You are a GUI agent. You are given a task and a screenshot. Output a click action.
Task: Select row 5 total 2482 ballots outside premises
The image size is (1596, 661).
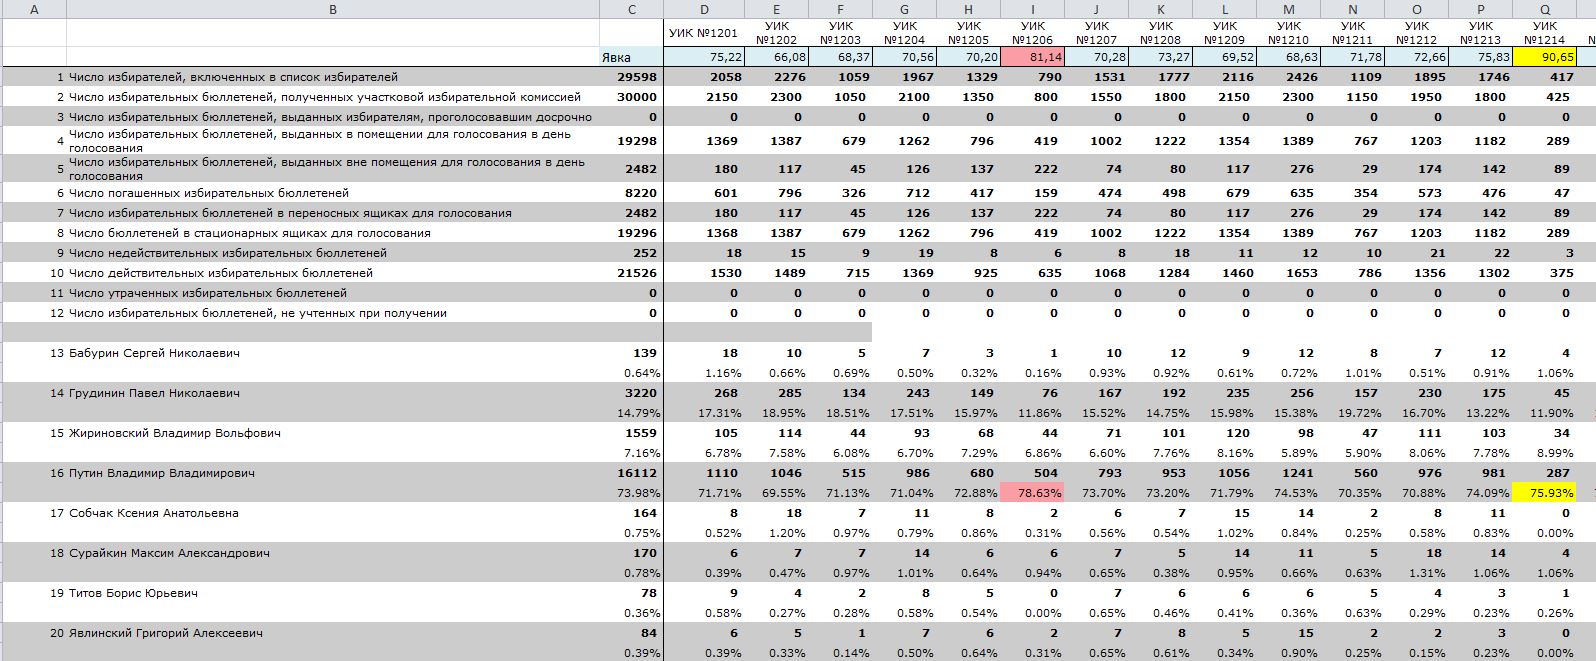tap(631, 169)
